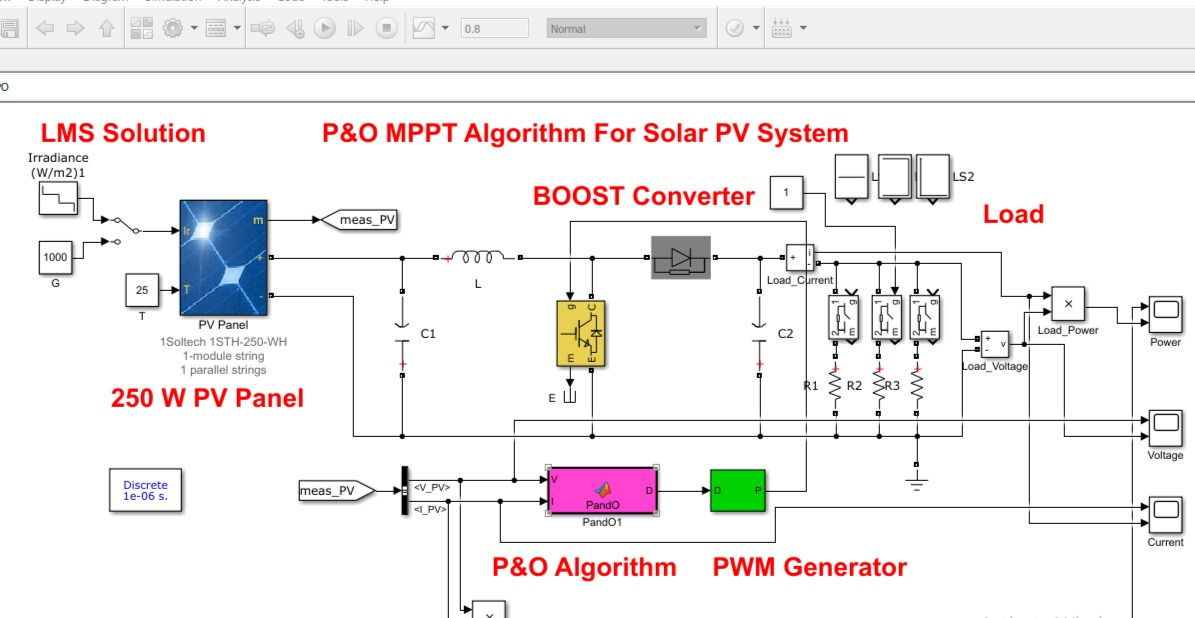Select the R1 switch block in Load section
Image resolution: width=1195 pixels, height=618 pixels.
tap(845, 316)
